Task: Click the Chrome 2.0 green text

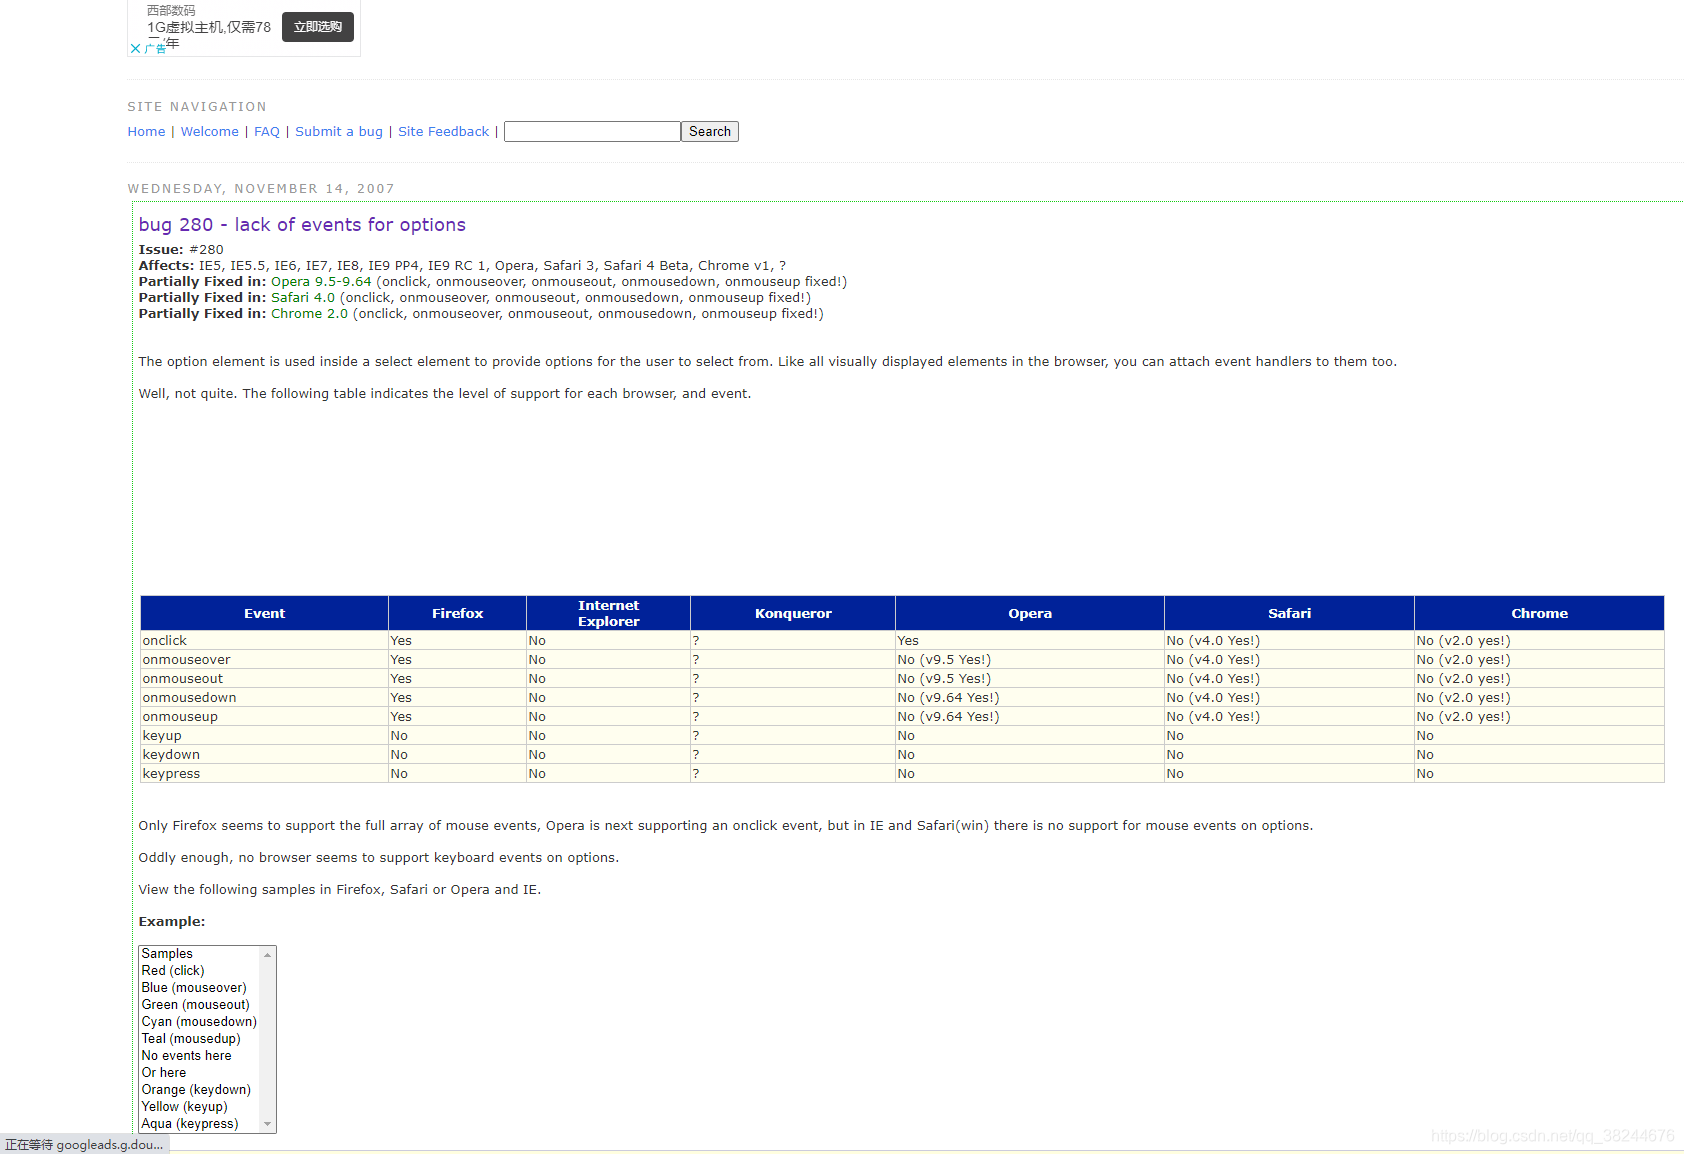Action: [x=310, y=314]
